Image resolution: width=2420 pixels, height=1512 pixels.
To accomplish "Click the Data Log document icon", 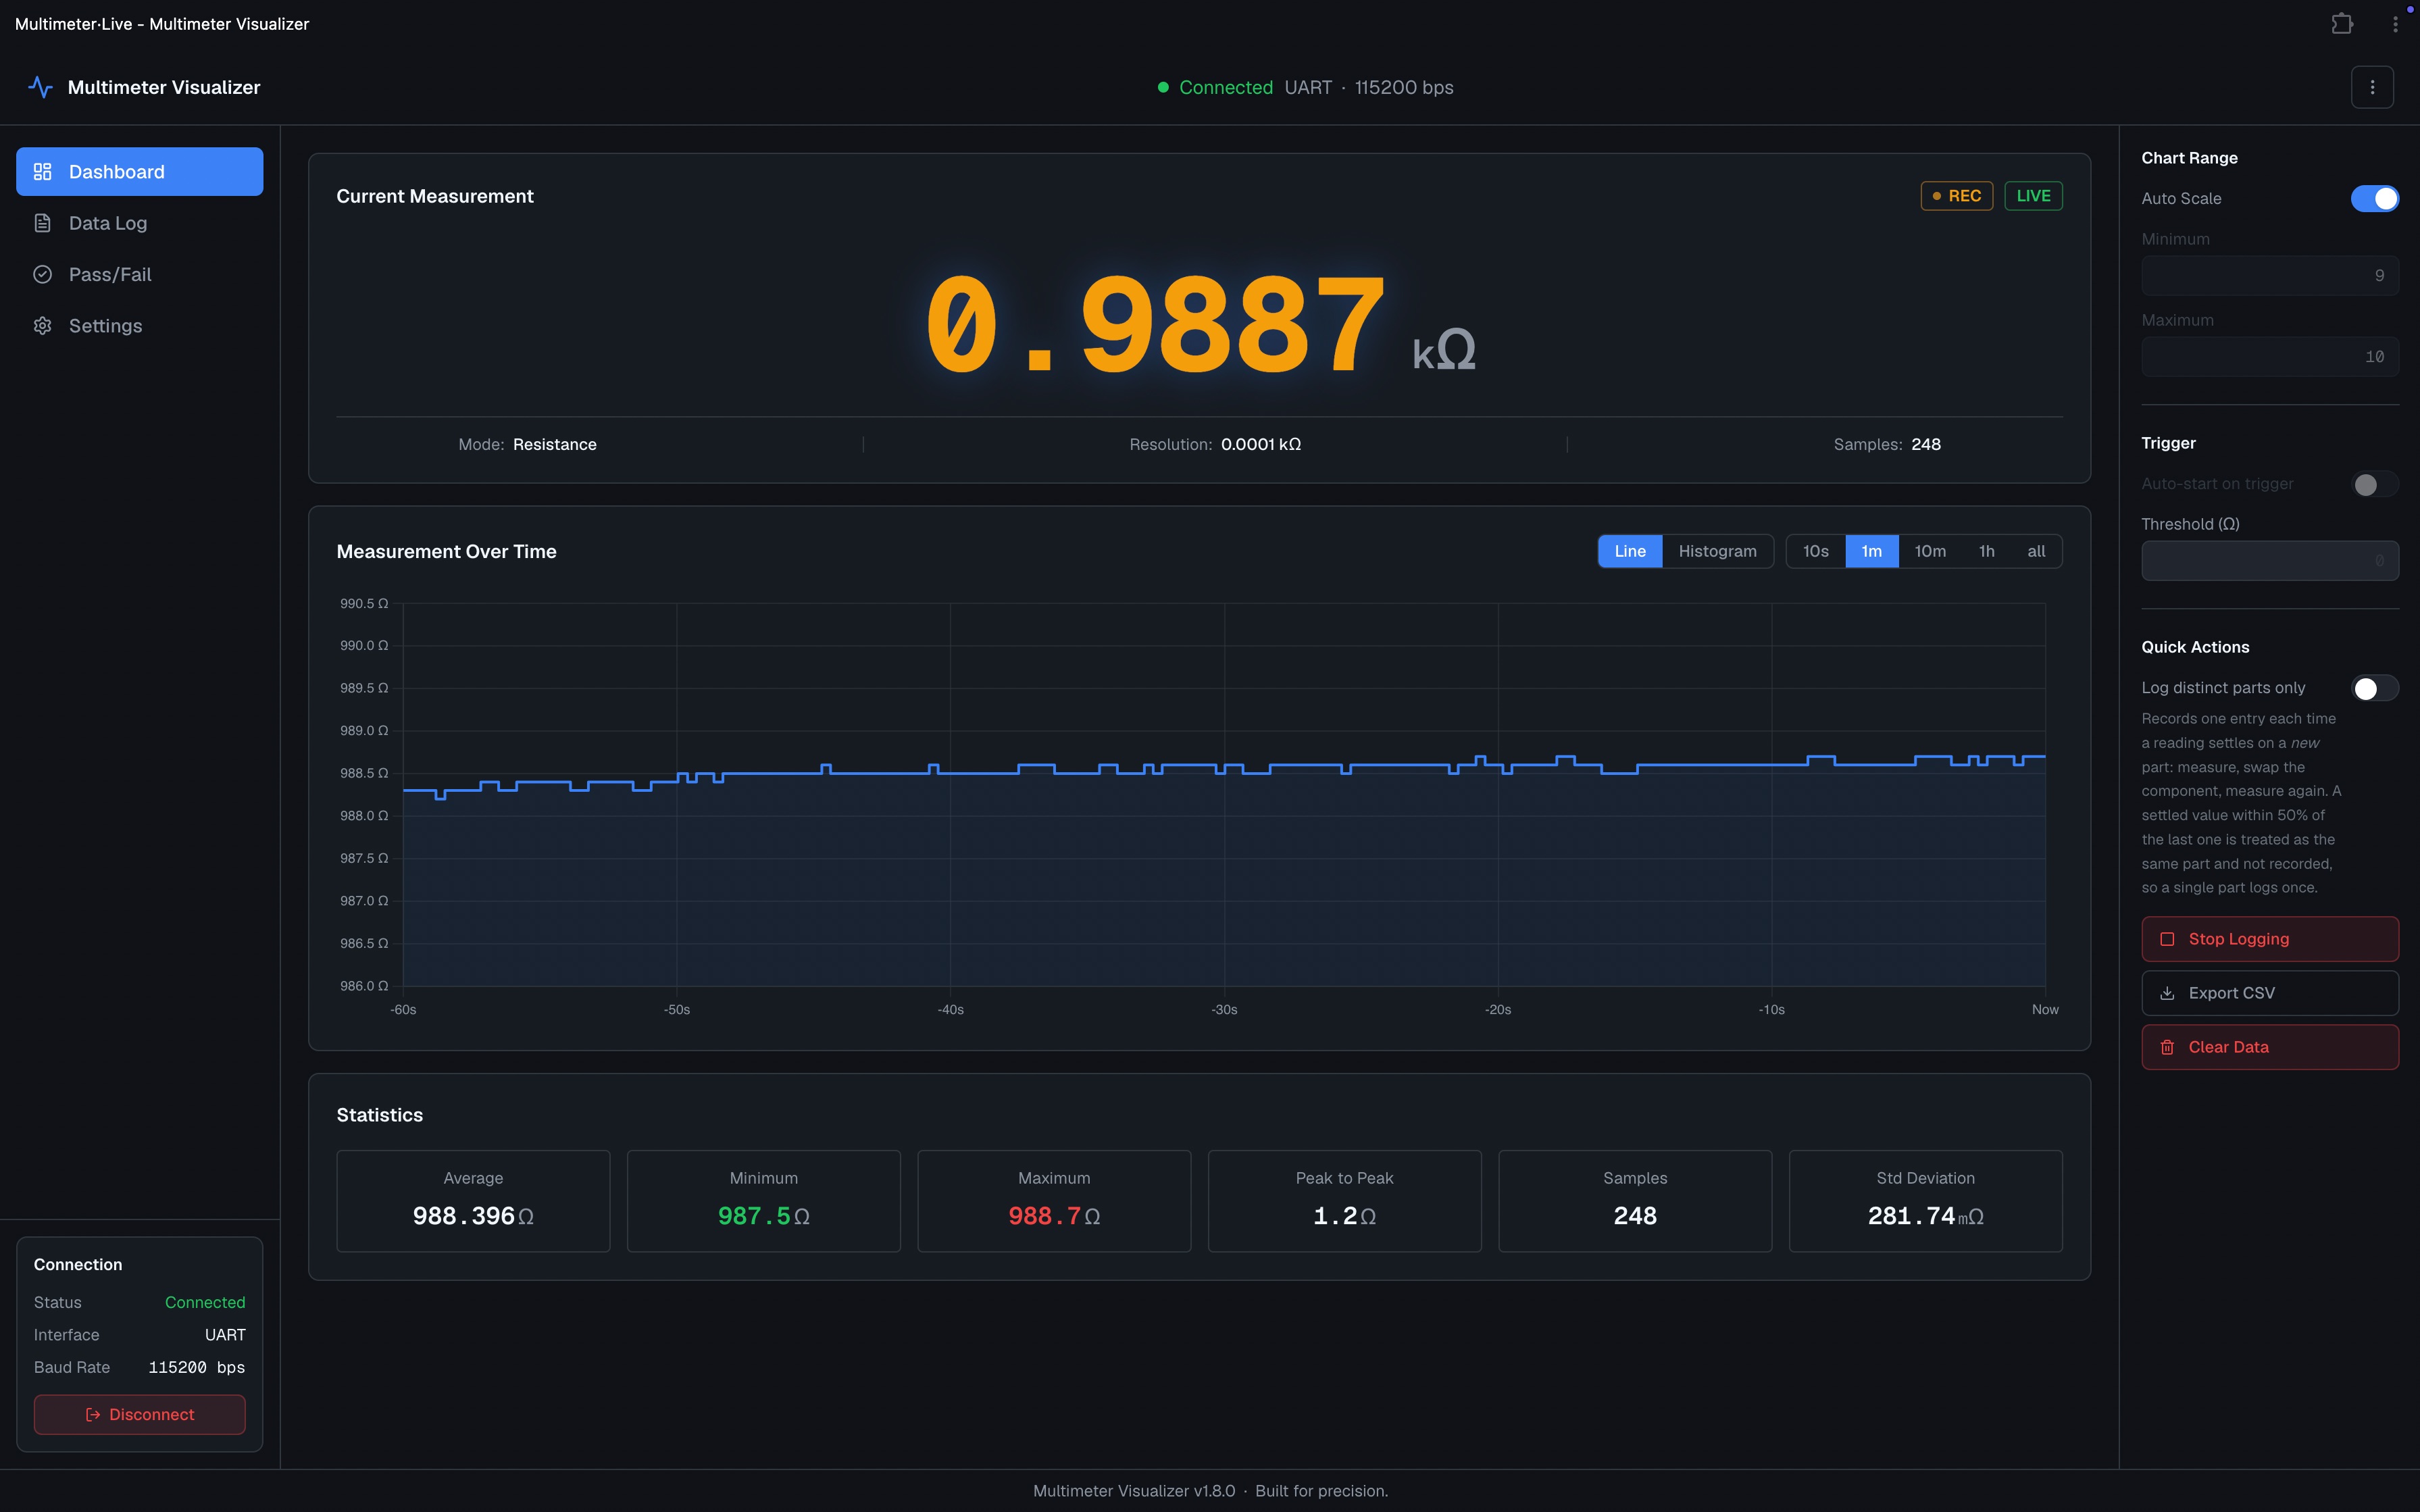I will point(42,223).
